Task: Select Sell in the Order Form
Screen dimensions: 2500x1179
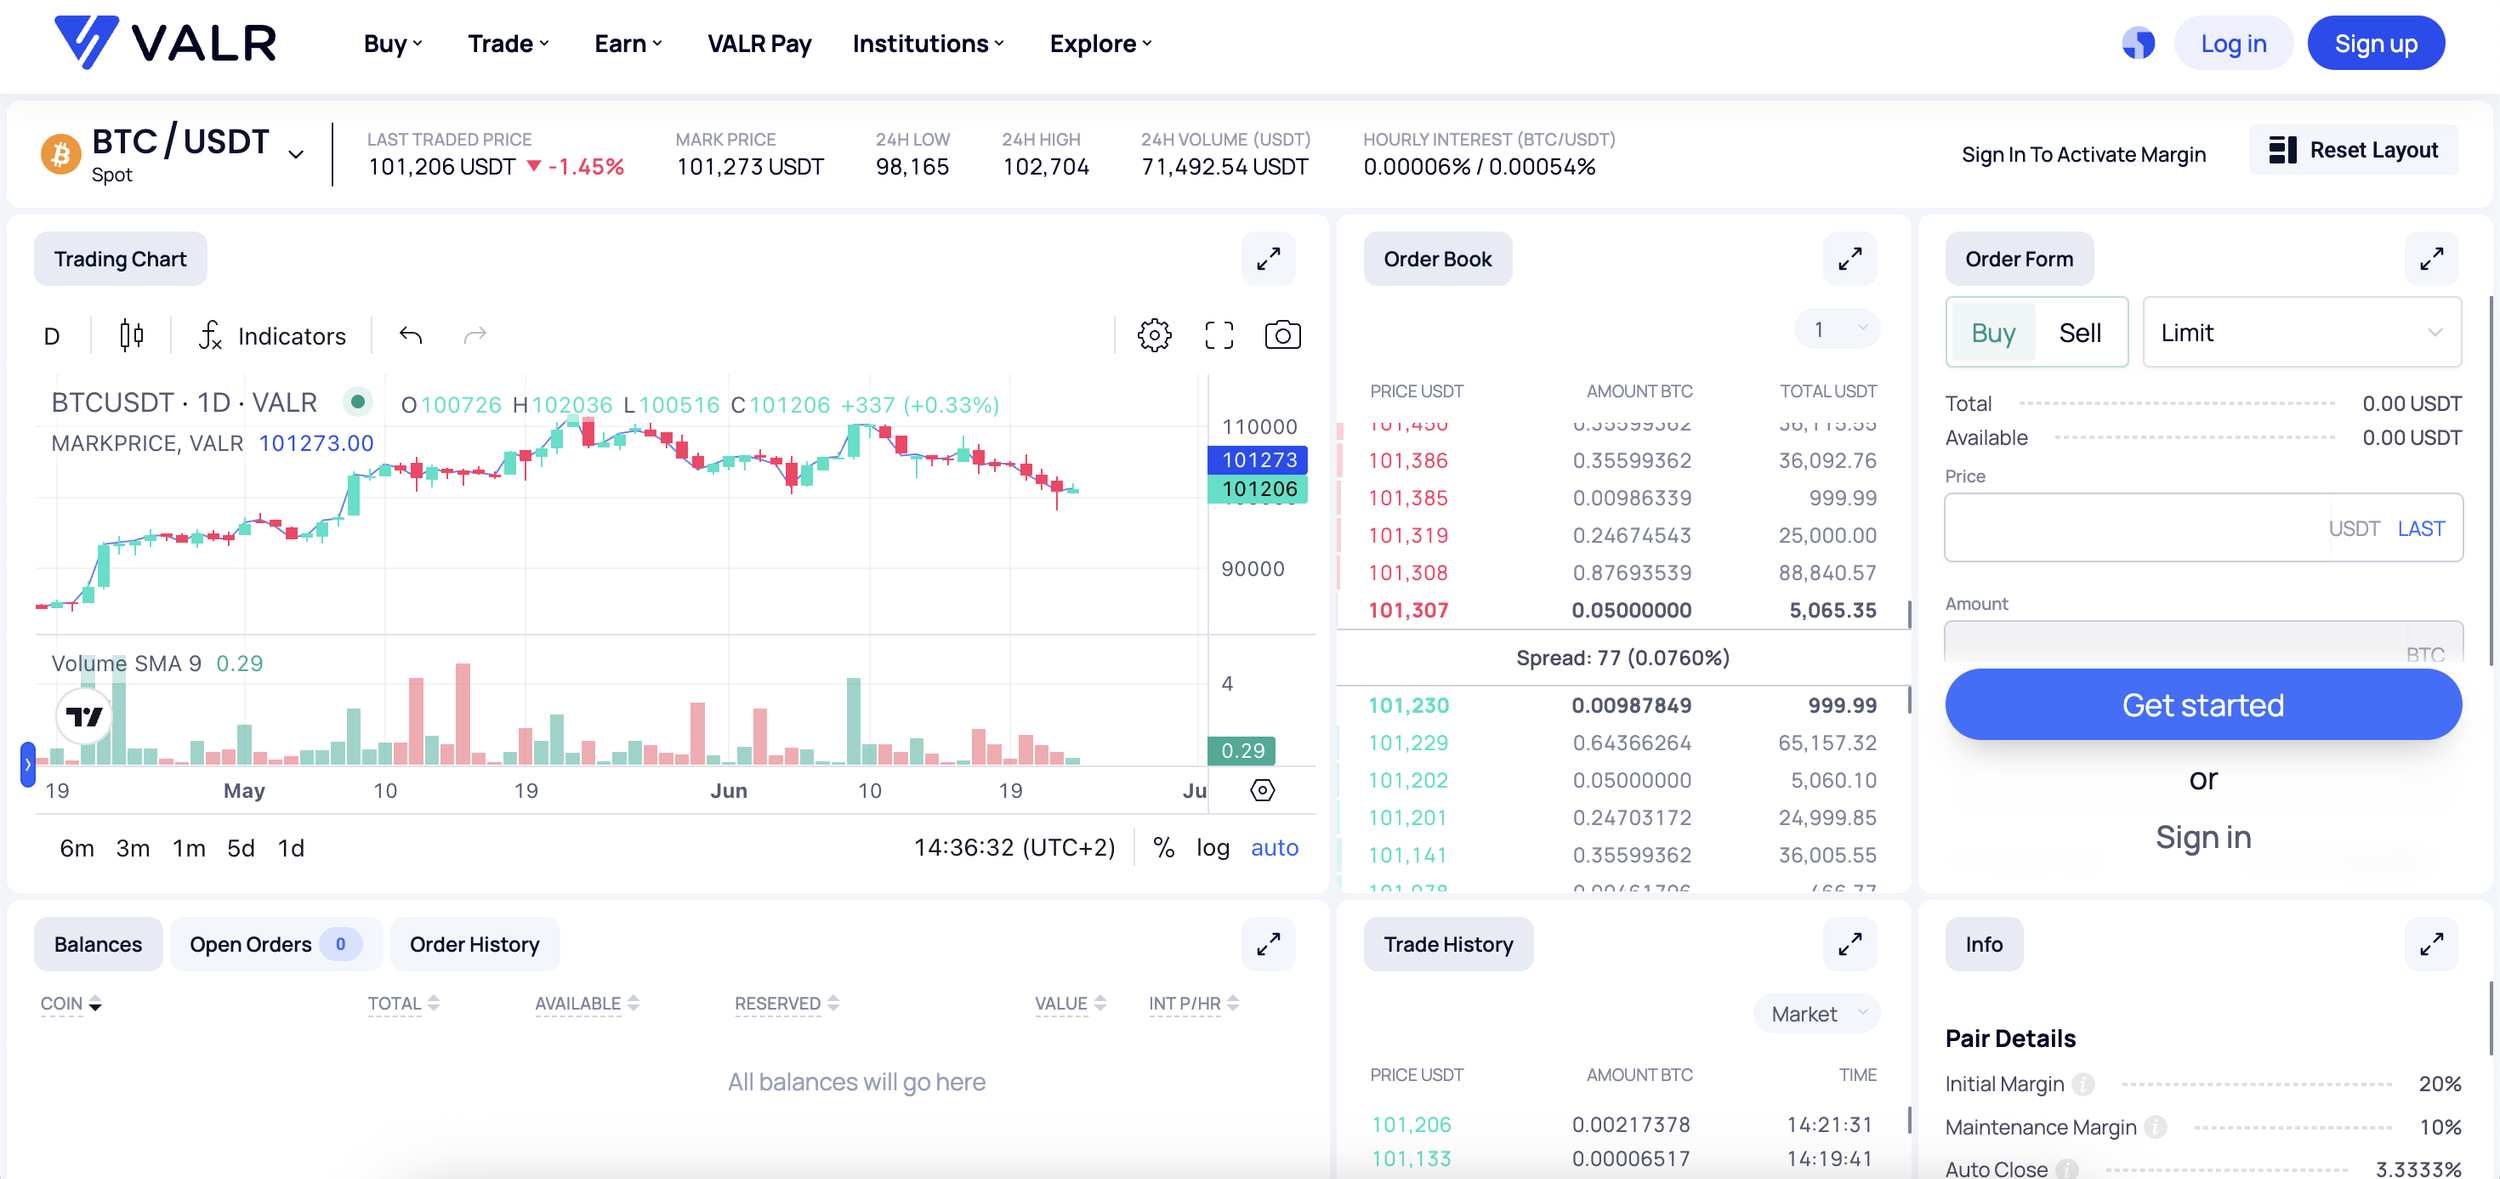Action: coord(2081,332)
